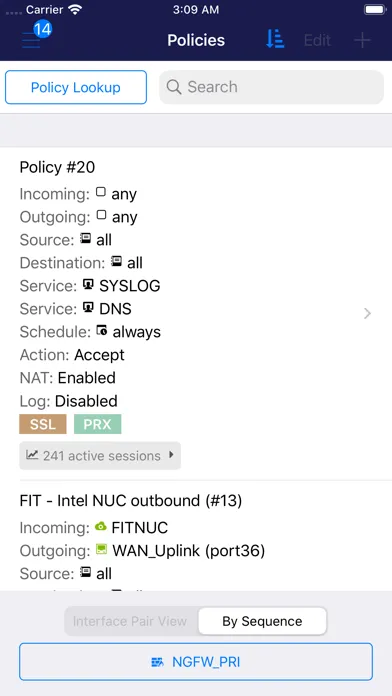Image resolution: width=392 pixels, height=696 pixels.
Task: Tap the Policy Lookup button
Action: (76, 87)
